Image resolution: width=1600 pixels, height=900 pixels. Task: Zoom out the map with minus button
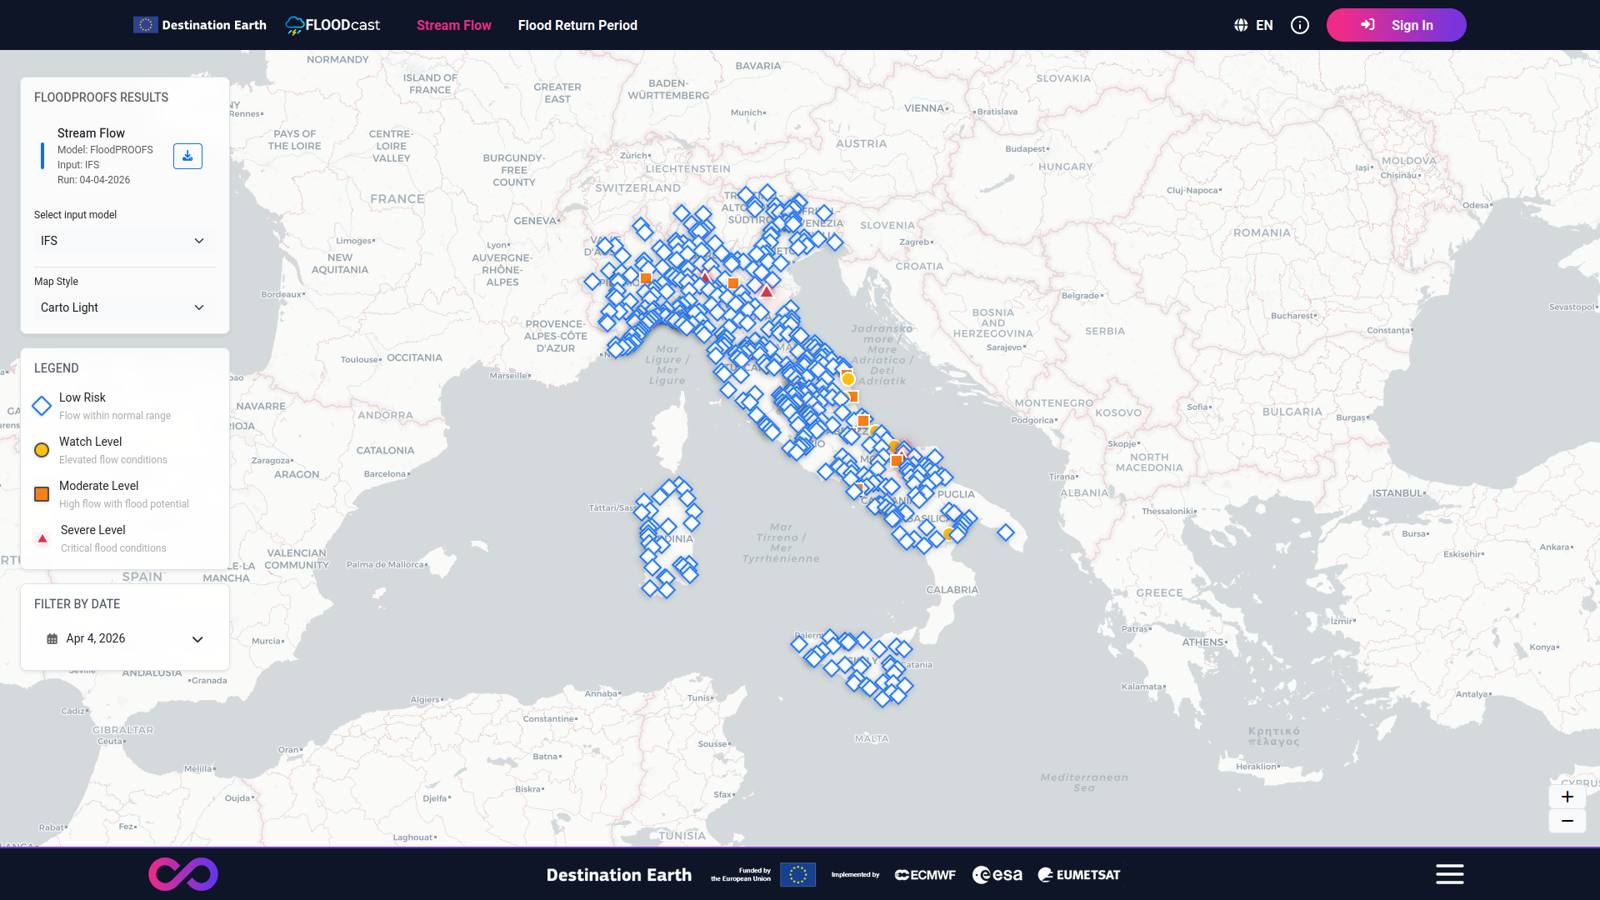[1567, 821]
